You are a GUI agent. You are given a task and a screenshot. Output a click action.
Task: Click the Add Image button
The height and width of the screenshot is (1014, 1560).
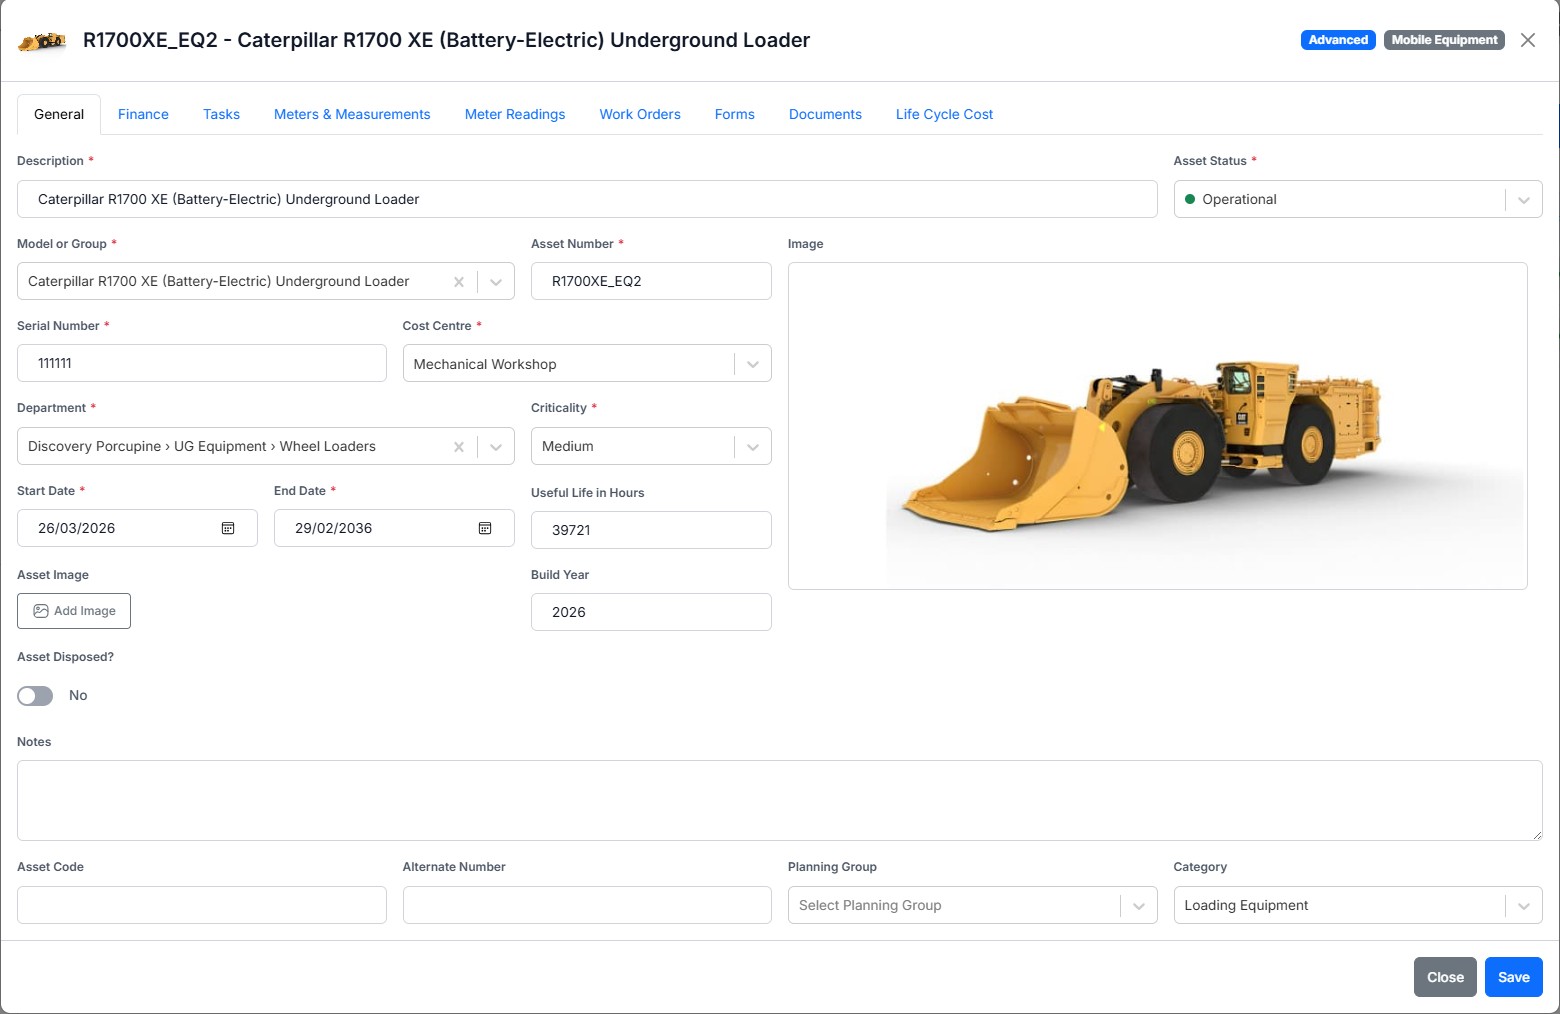point(74,611)
